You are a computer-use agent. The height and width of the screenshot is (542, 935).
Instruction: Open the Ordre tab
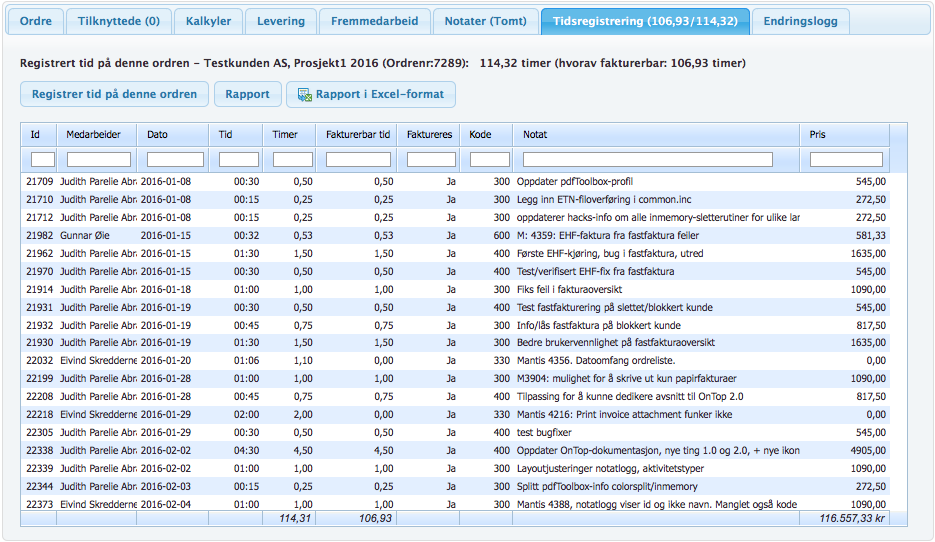(x=36, y=21)
